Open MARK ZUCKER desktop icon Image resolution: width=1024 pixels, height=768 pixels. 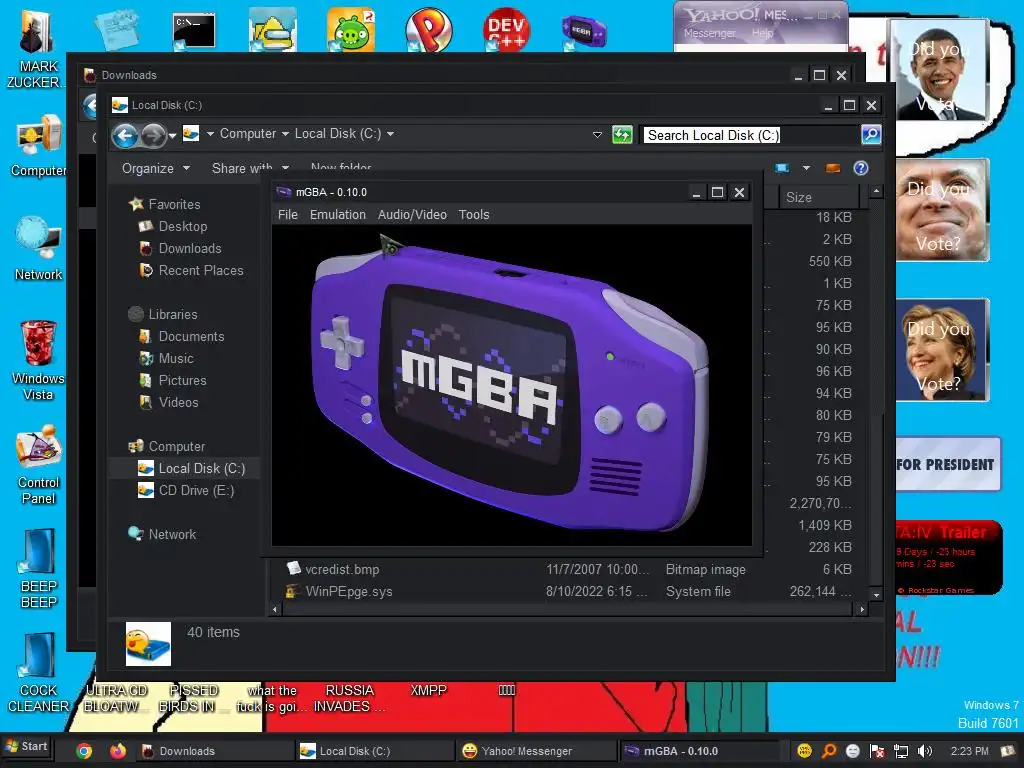(x=36, y=49)
